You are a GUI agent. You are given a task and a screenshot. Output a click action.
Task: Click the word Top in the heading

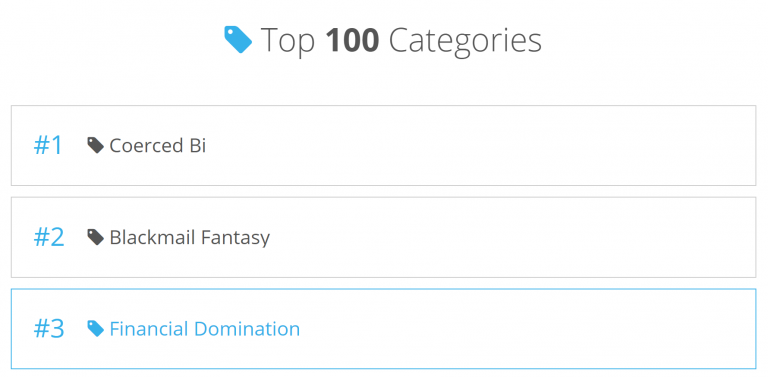click(x=288, y=41)
